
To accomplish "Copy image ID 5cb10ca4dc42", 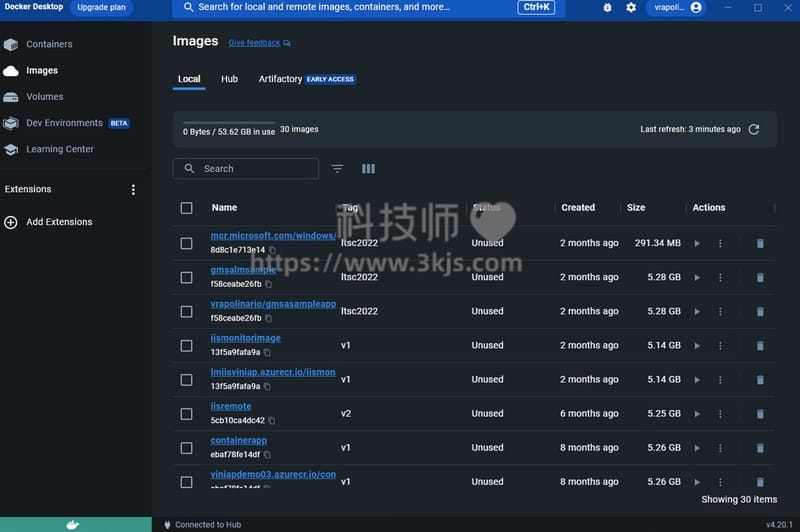I will click(271, 421).
